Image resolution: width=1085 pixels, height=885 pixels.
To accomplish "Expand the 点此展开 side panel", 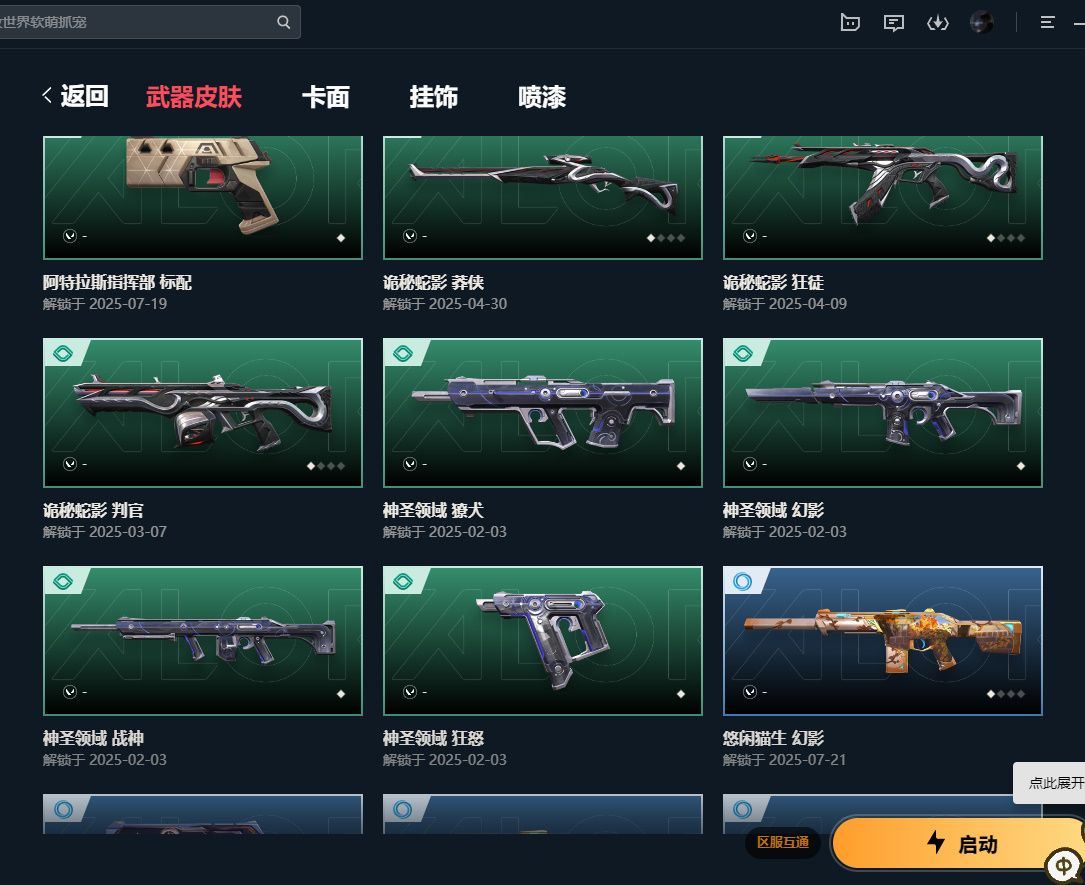I will coord(1052,783).
